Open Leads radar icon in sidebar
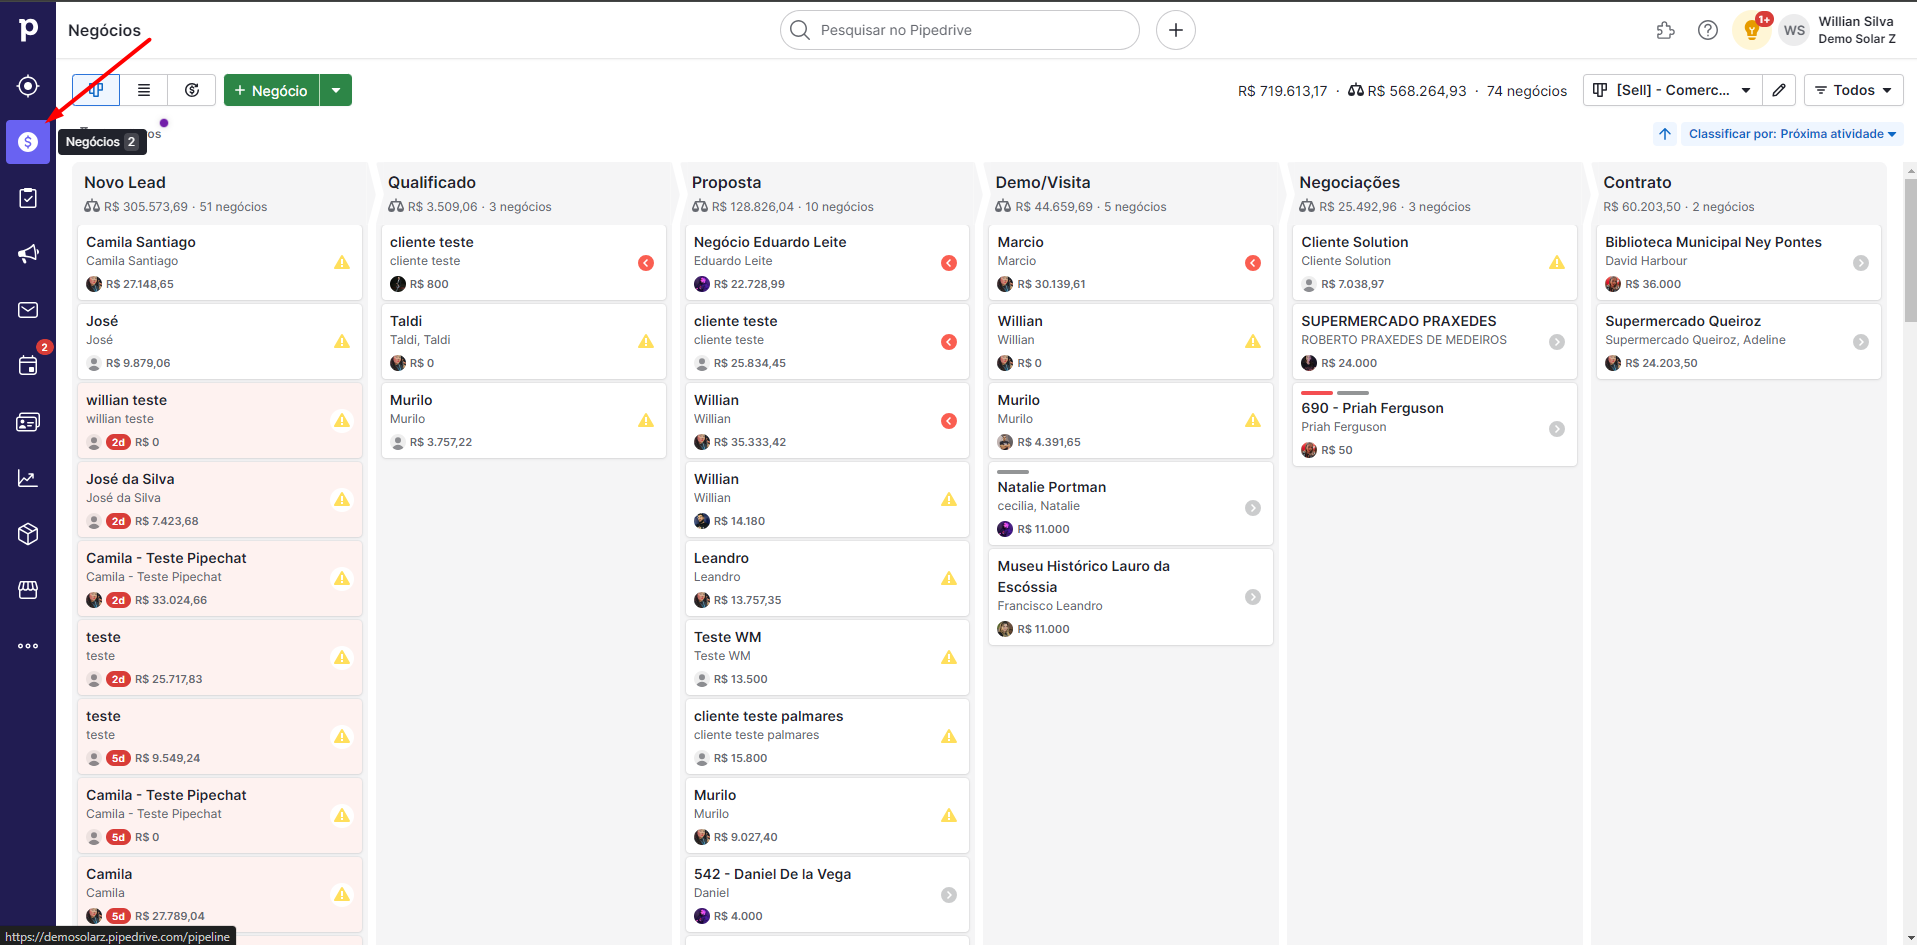 click(28, 86)
